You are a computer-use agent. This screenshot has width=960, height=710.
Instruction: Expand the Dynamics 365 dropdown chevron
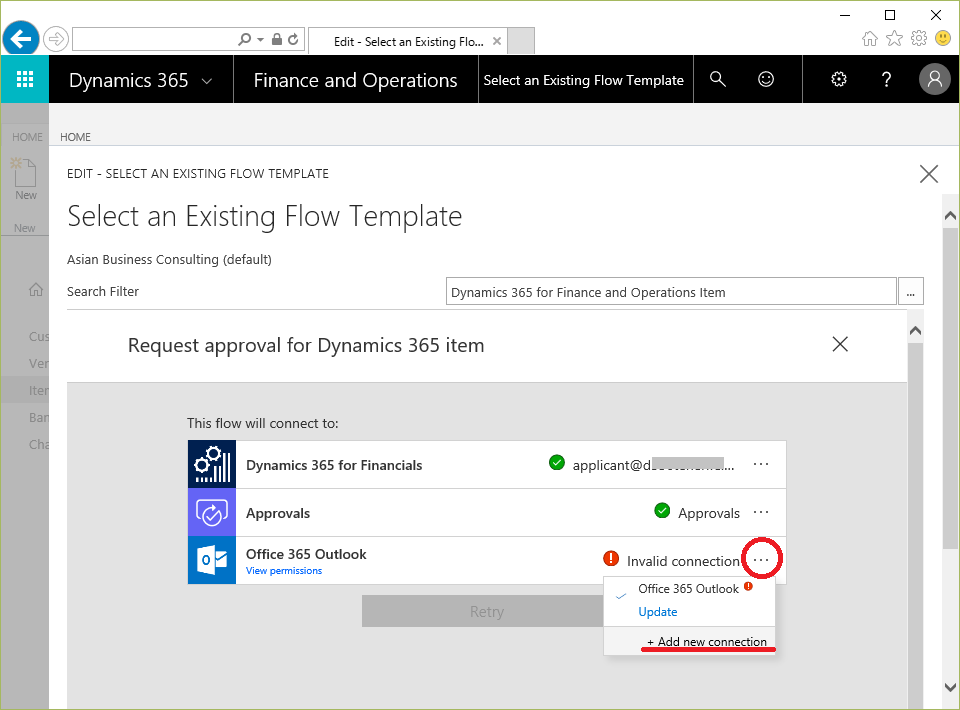tap(207, 81)
